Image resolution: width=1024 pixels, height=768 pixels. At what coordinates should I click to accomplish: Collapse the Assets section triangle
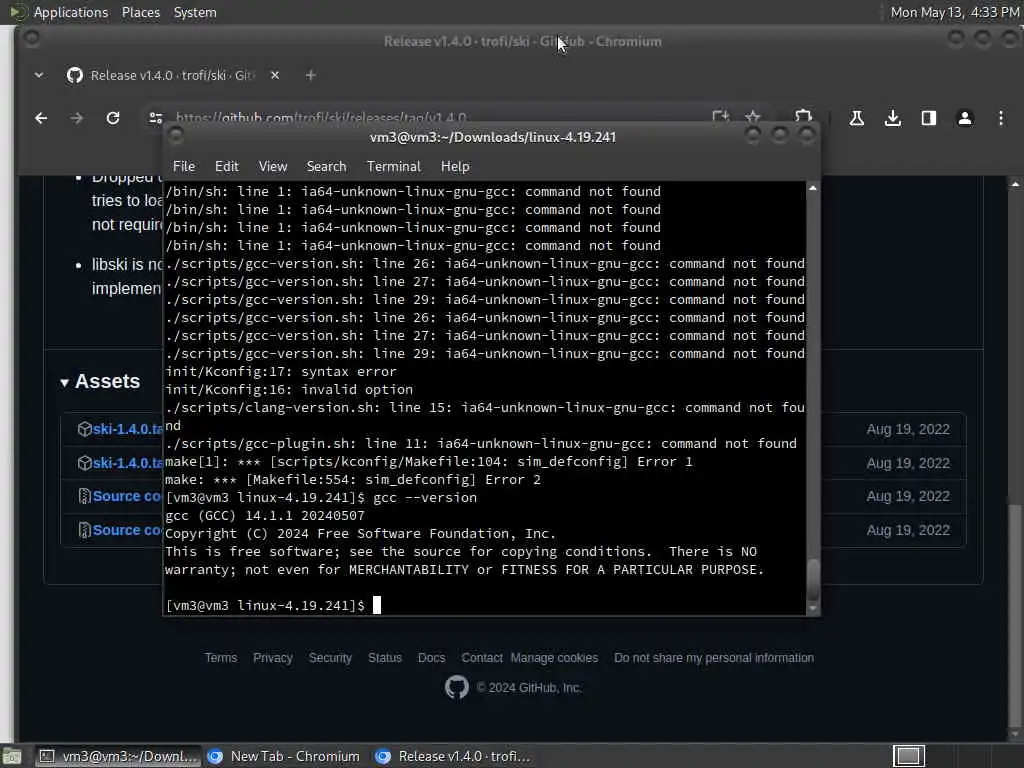tap(64, 383)
